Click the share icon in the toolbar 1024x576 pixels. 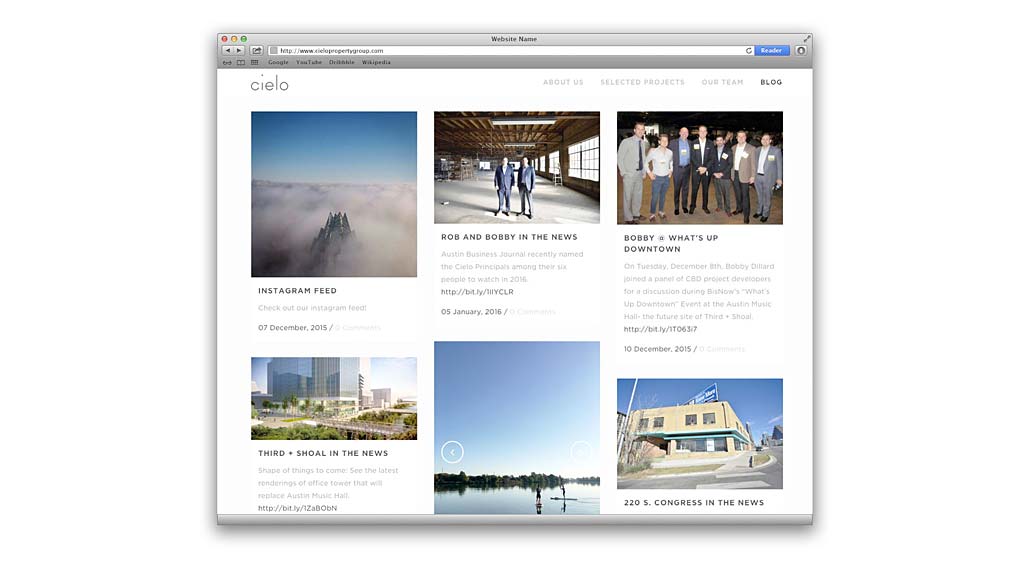pyautogui.click(x=256, y=50)
